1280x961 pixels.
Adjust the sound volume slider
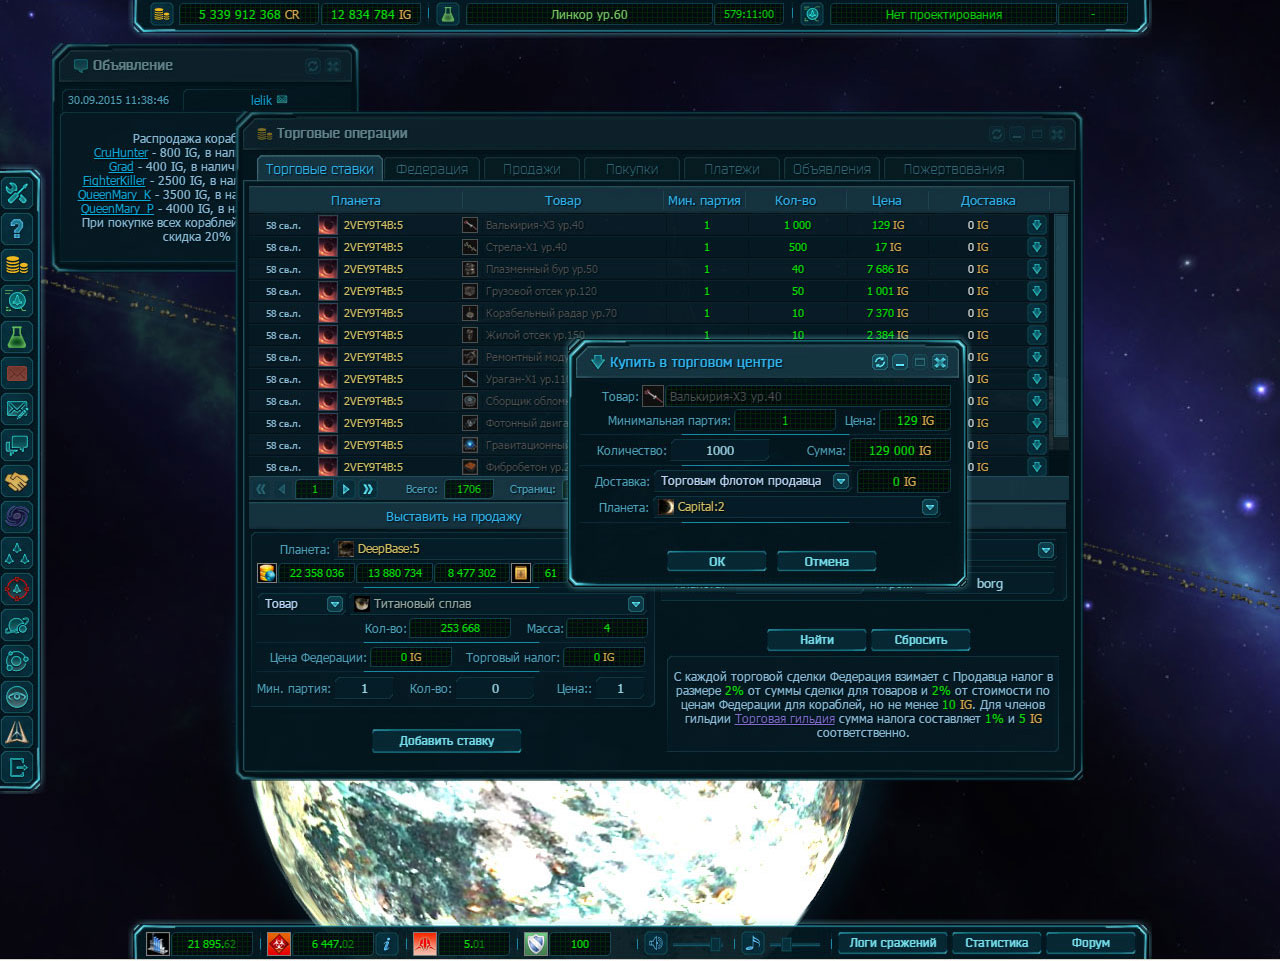[698, 943]
